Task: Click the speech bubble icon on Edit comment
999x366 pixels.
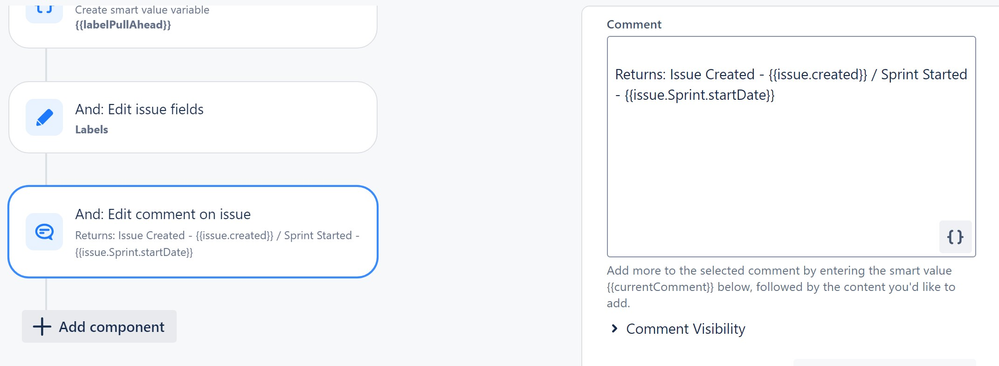Action: pyautogui.click(x=45, y=231)
